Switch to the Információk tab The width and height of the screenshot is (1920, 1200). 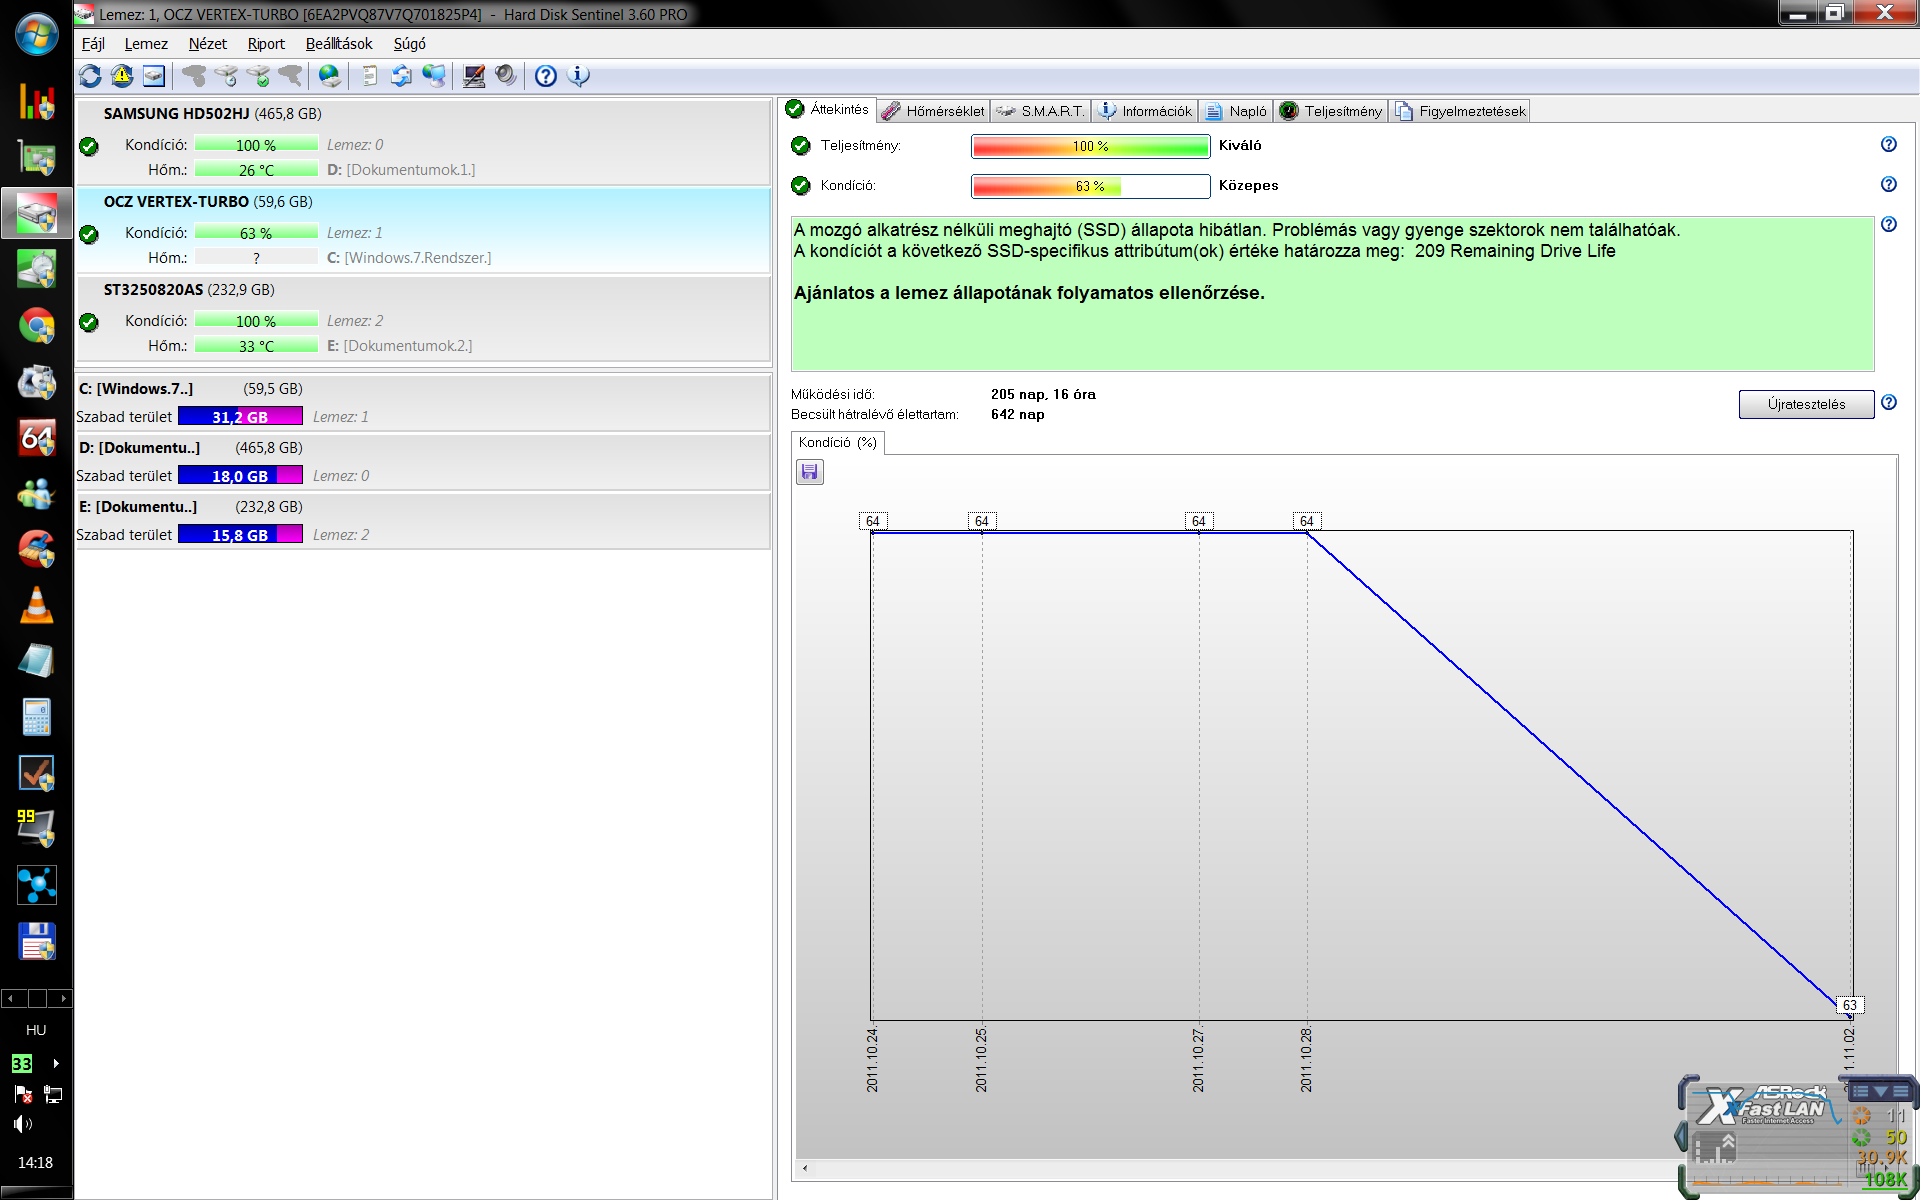coord(1145,111)
